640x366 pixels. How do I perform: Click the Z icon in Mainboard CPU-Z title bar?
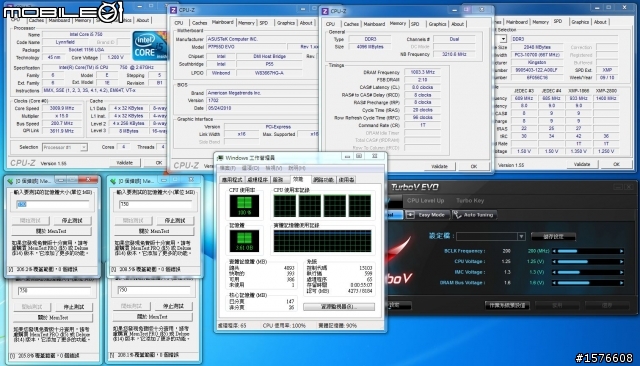[173, 10]
